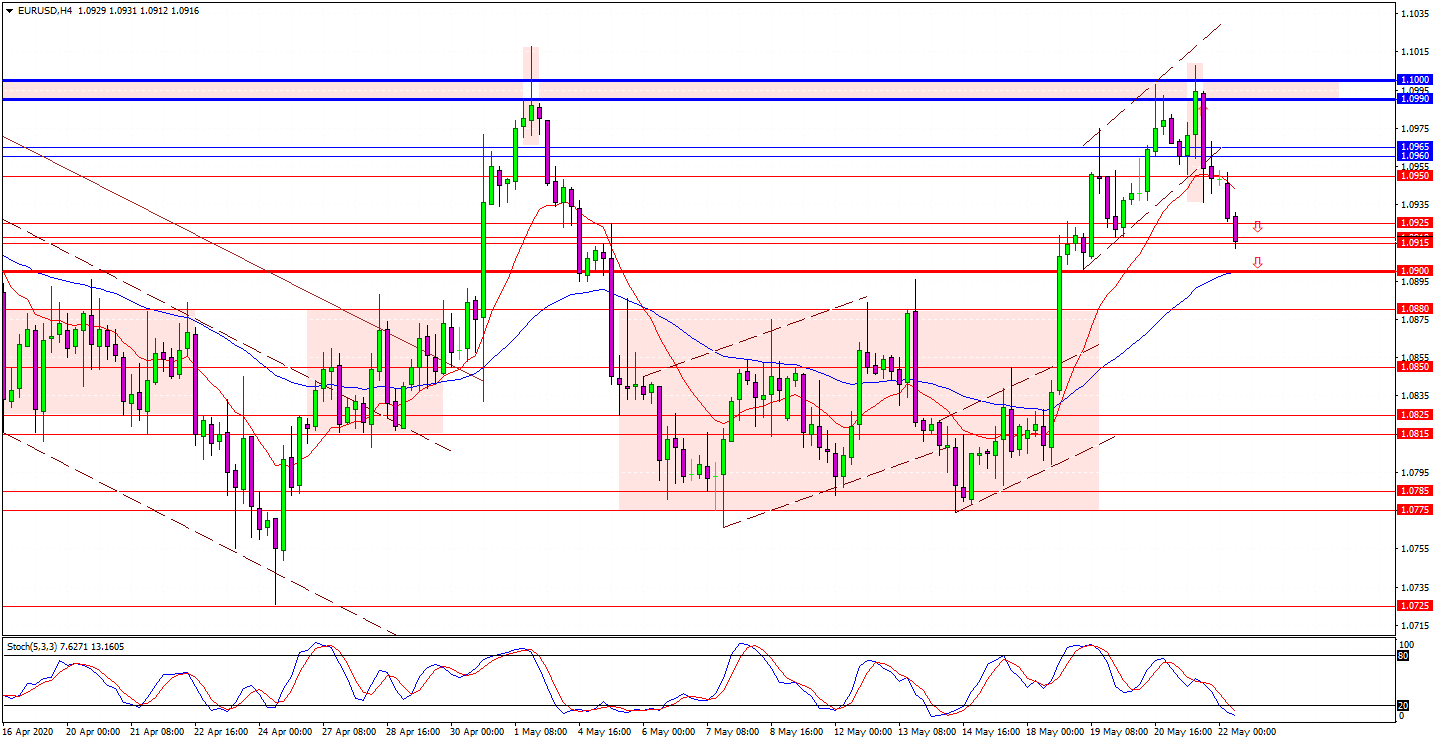Select the red down arrow beside 1.0925 level
The height and width of the screenshot is (743, 1436).
[1257, 227]
